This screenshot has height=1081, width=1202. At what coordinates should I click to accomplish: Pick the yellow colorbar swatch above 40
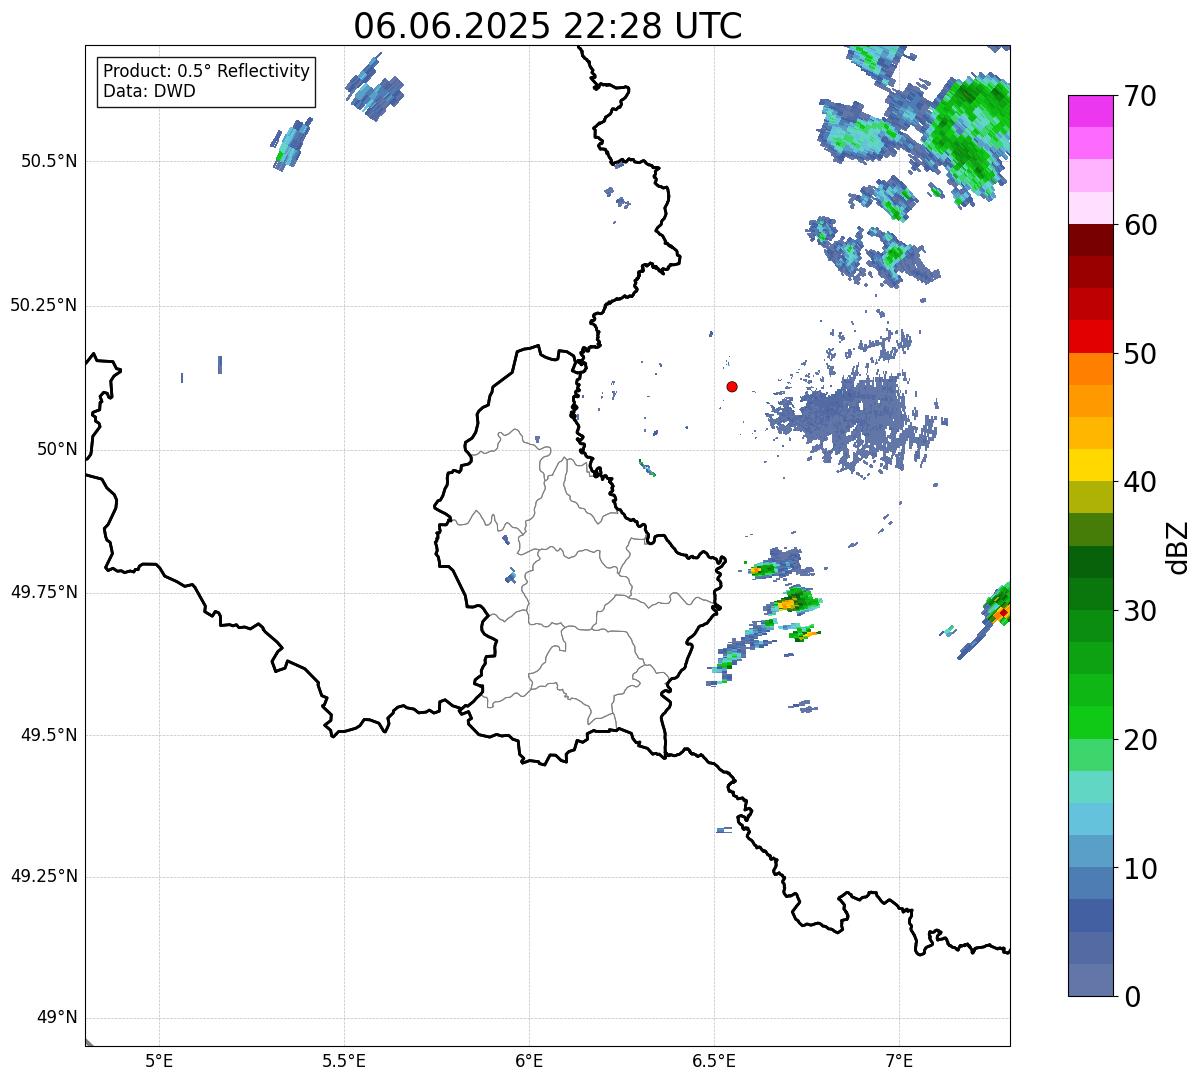[x=1091, y=465]
